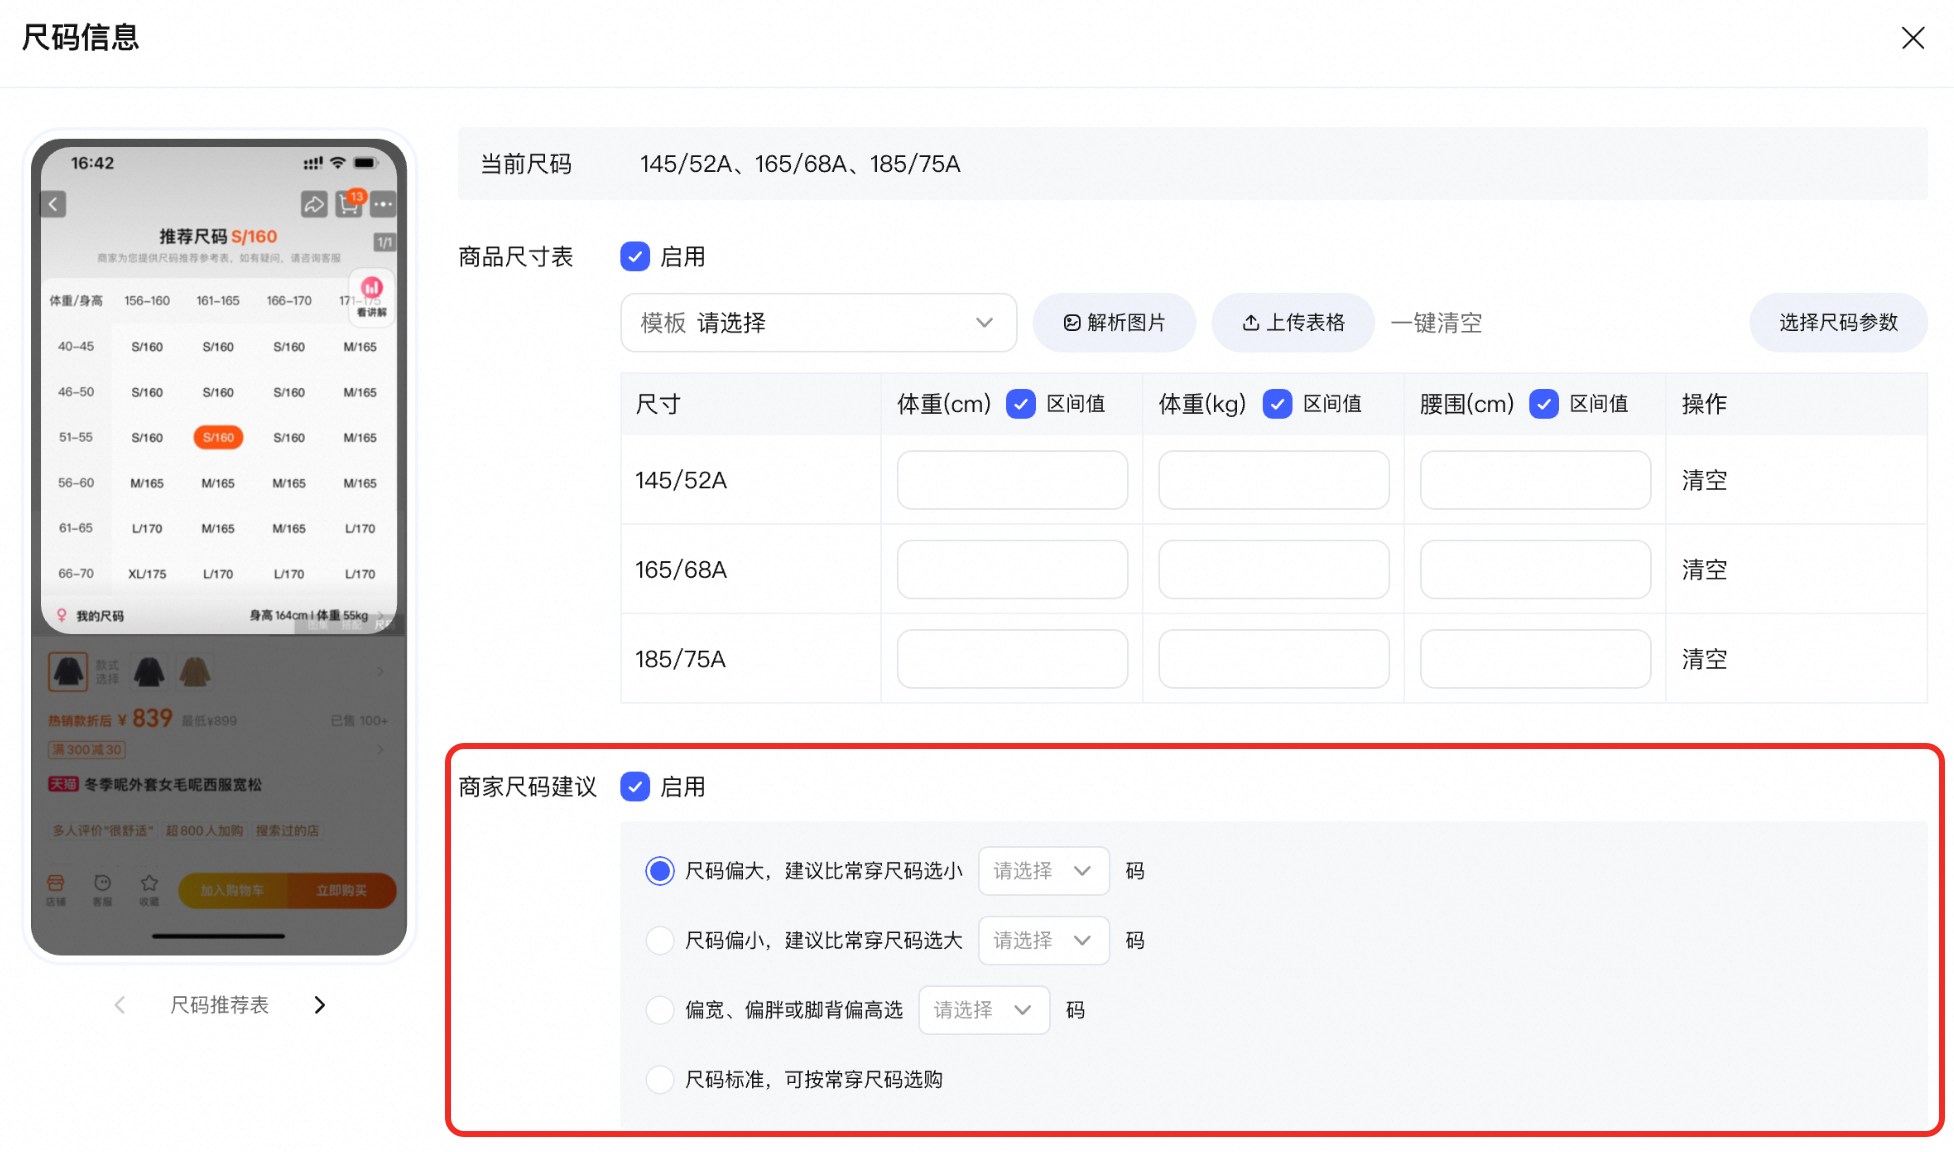Viewport: 1954px width, 1152px height.
Task: Toggle 区间值 checkbox for 腰围(cm)
Action: tap(1544, 404)
